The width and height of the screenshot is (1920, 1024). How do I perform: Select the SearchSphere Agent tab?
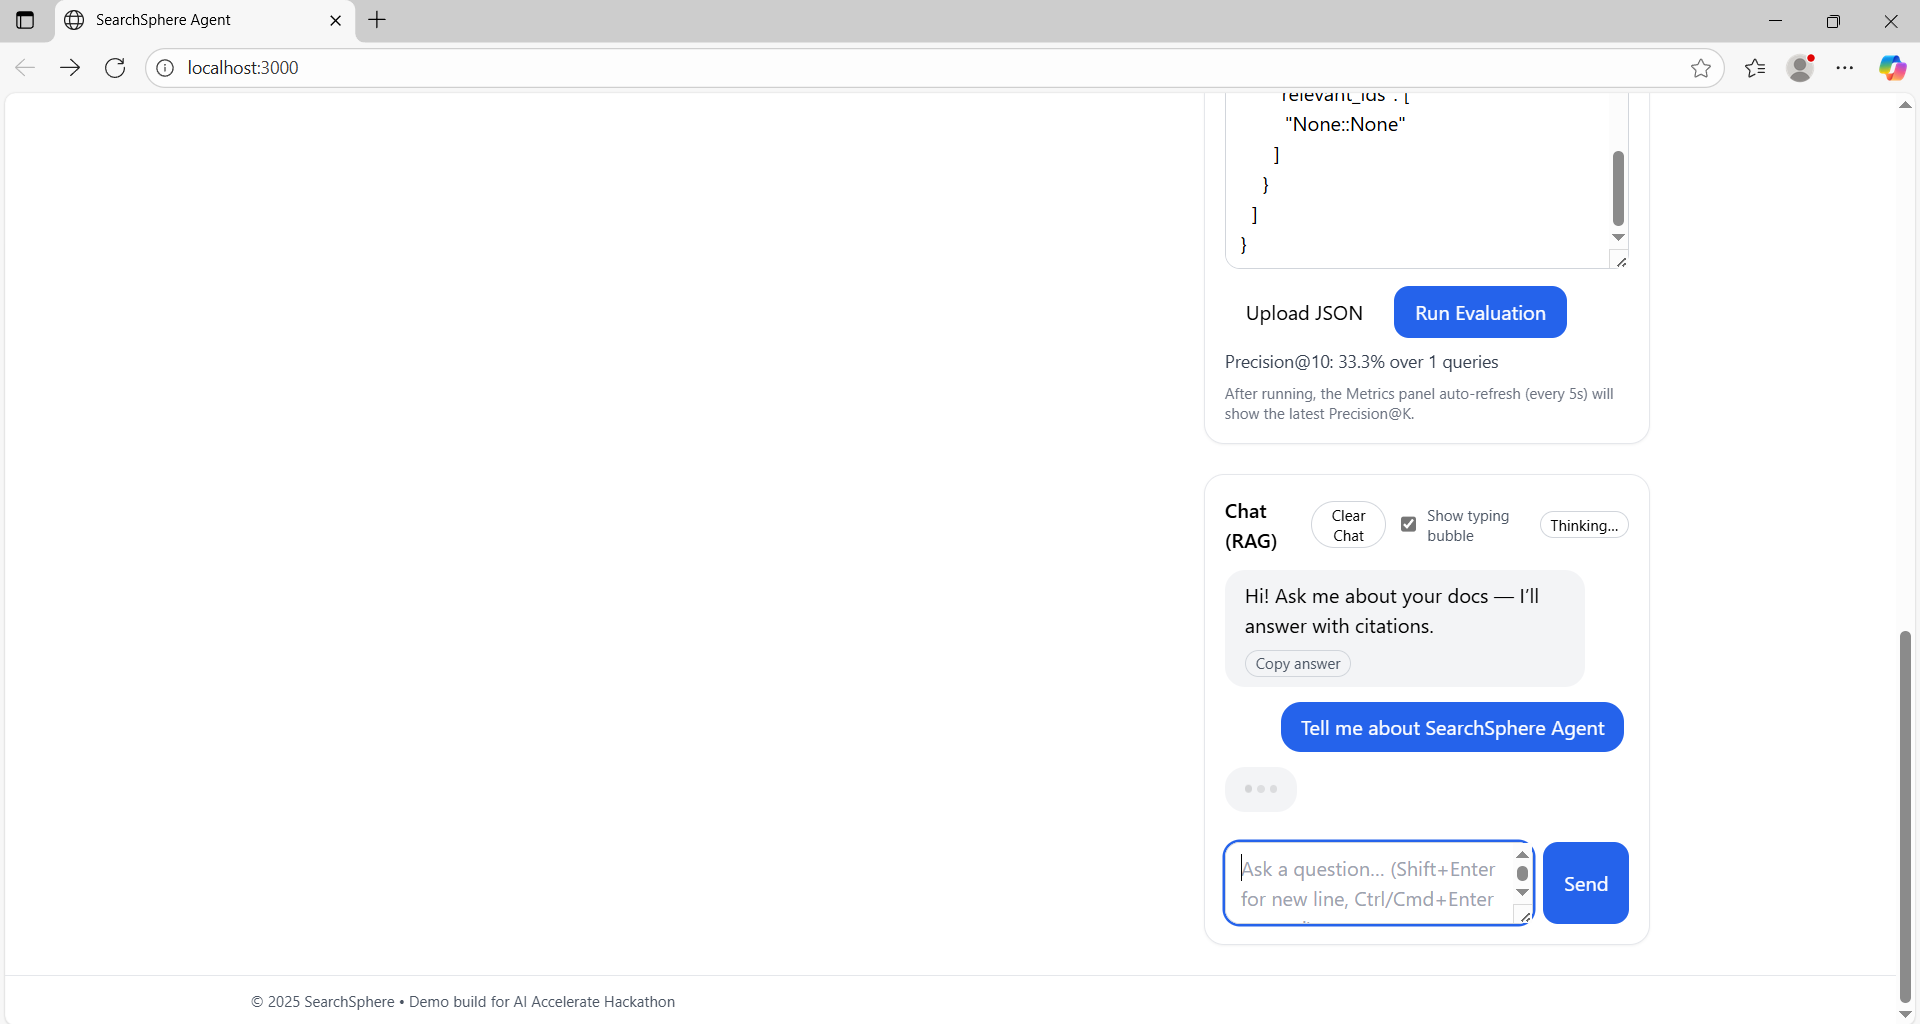(205, 20)
